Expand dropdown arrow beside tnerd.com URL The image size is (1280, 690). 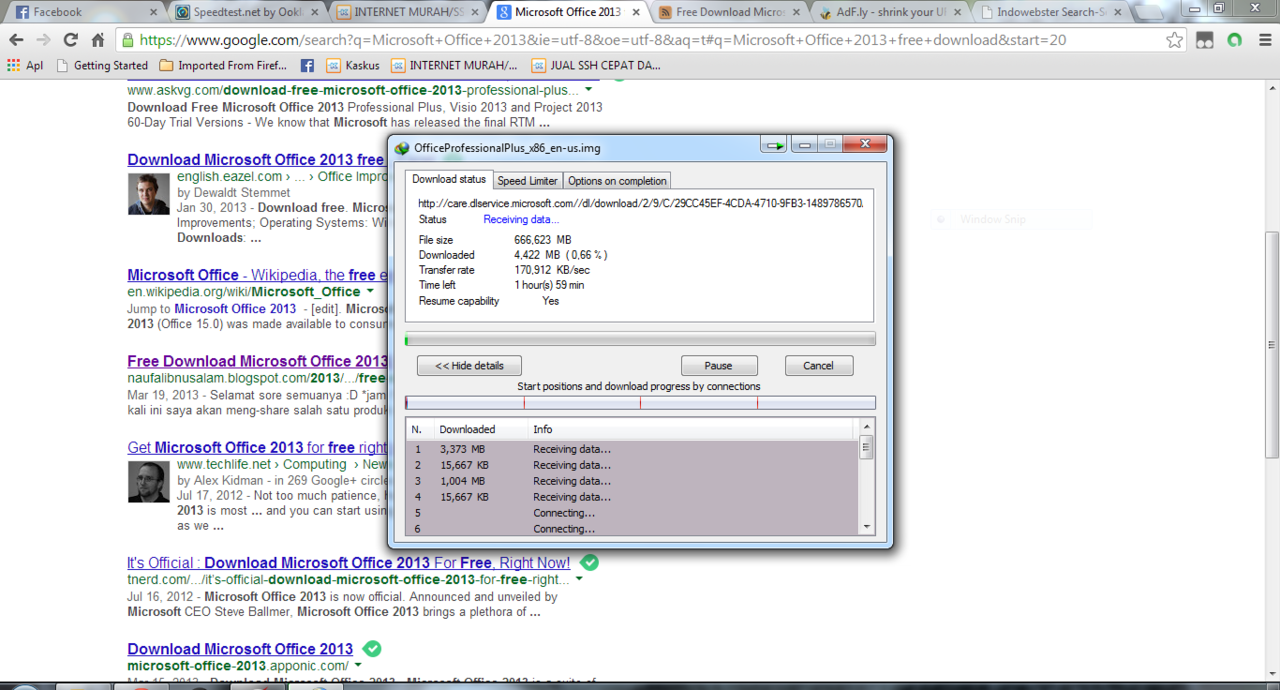(x=579, y=579)
